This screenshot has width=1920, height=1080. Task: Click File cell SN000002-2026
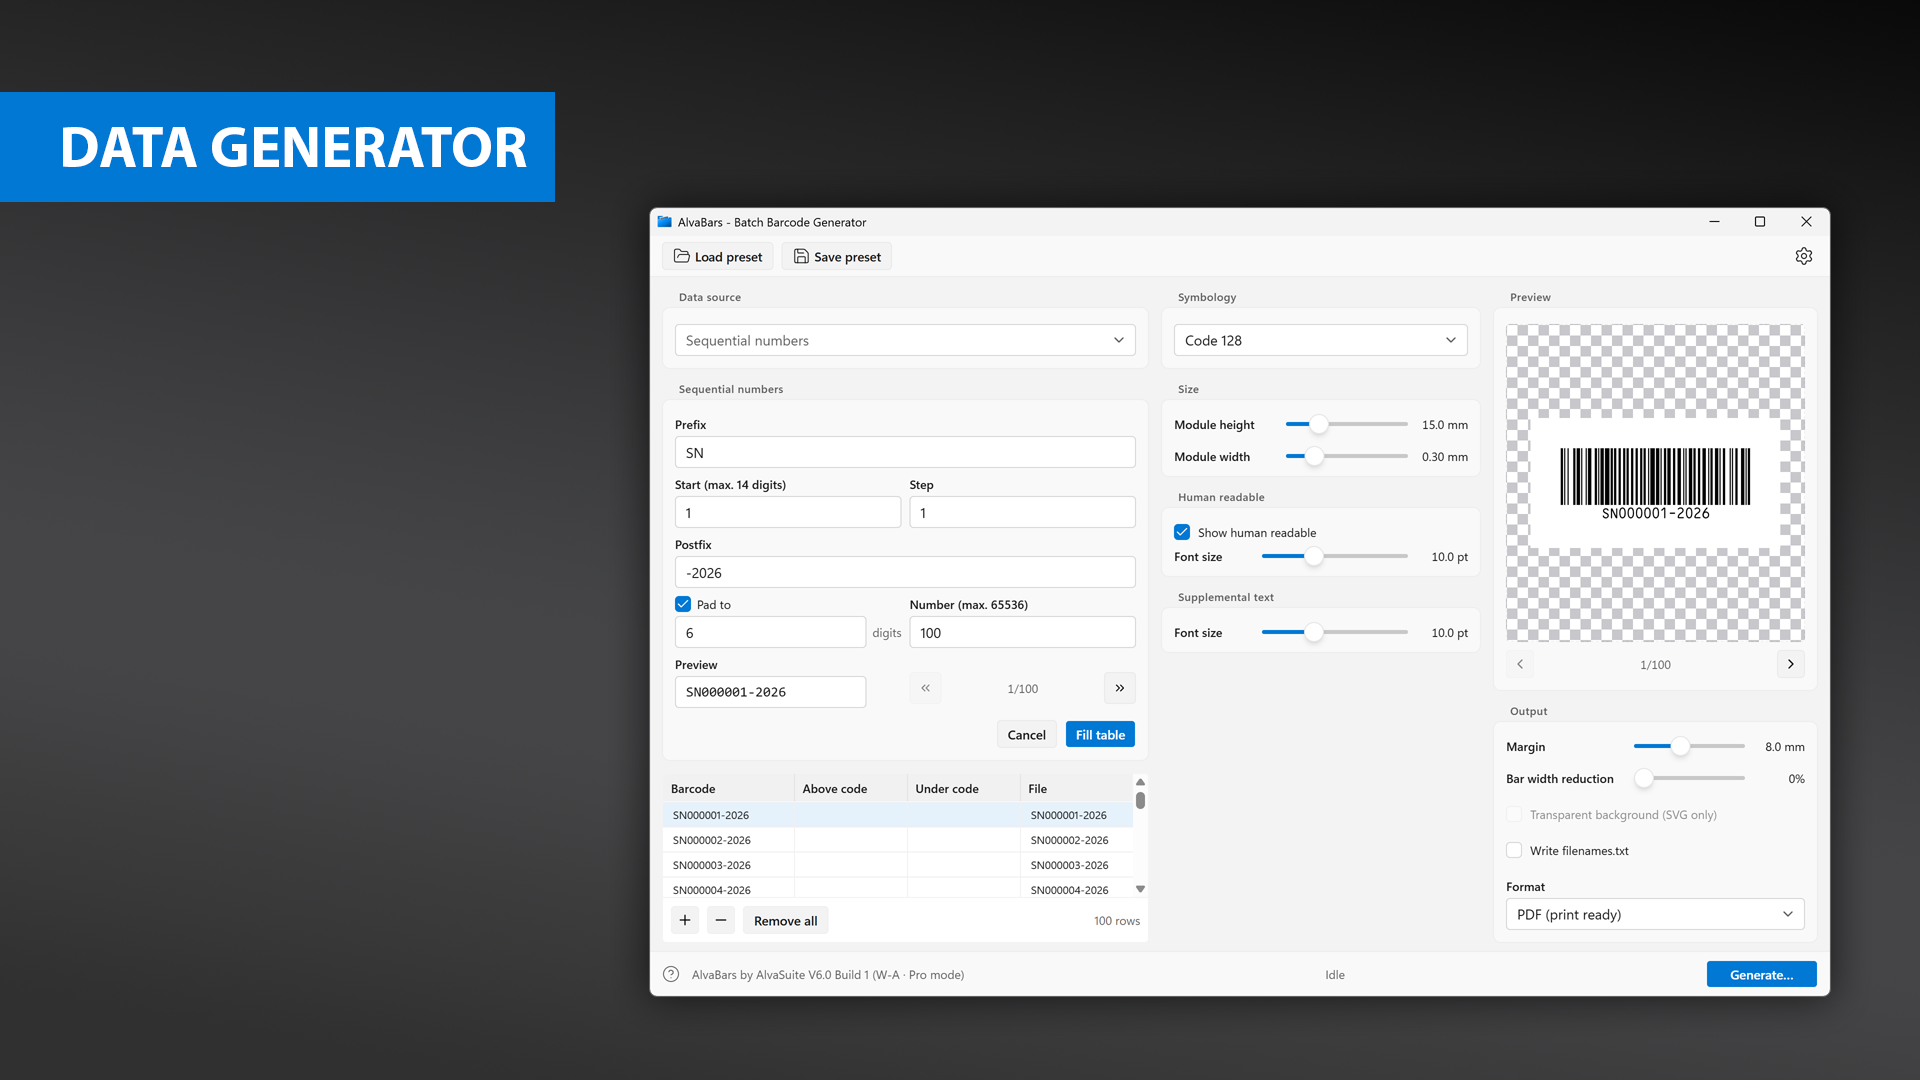point(1077,840)
